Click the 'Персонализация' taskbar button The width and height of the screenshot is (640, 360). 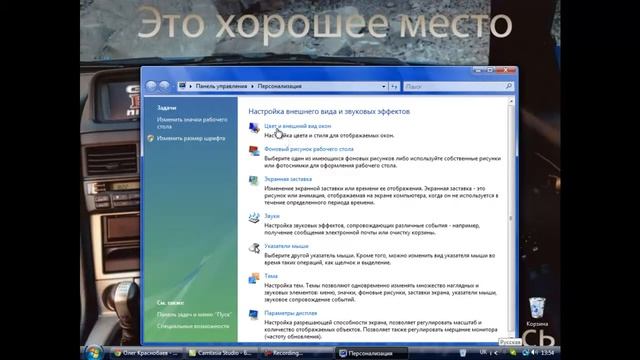[371, 353]
